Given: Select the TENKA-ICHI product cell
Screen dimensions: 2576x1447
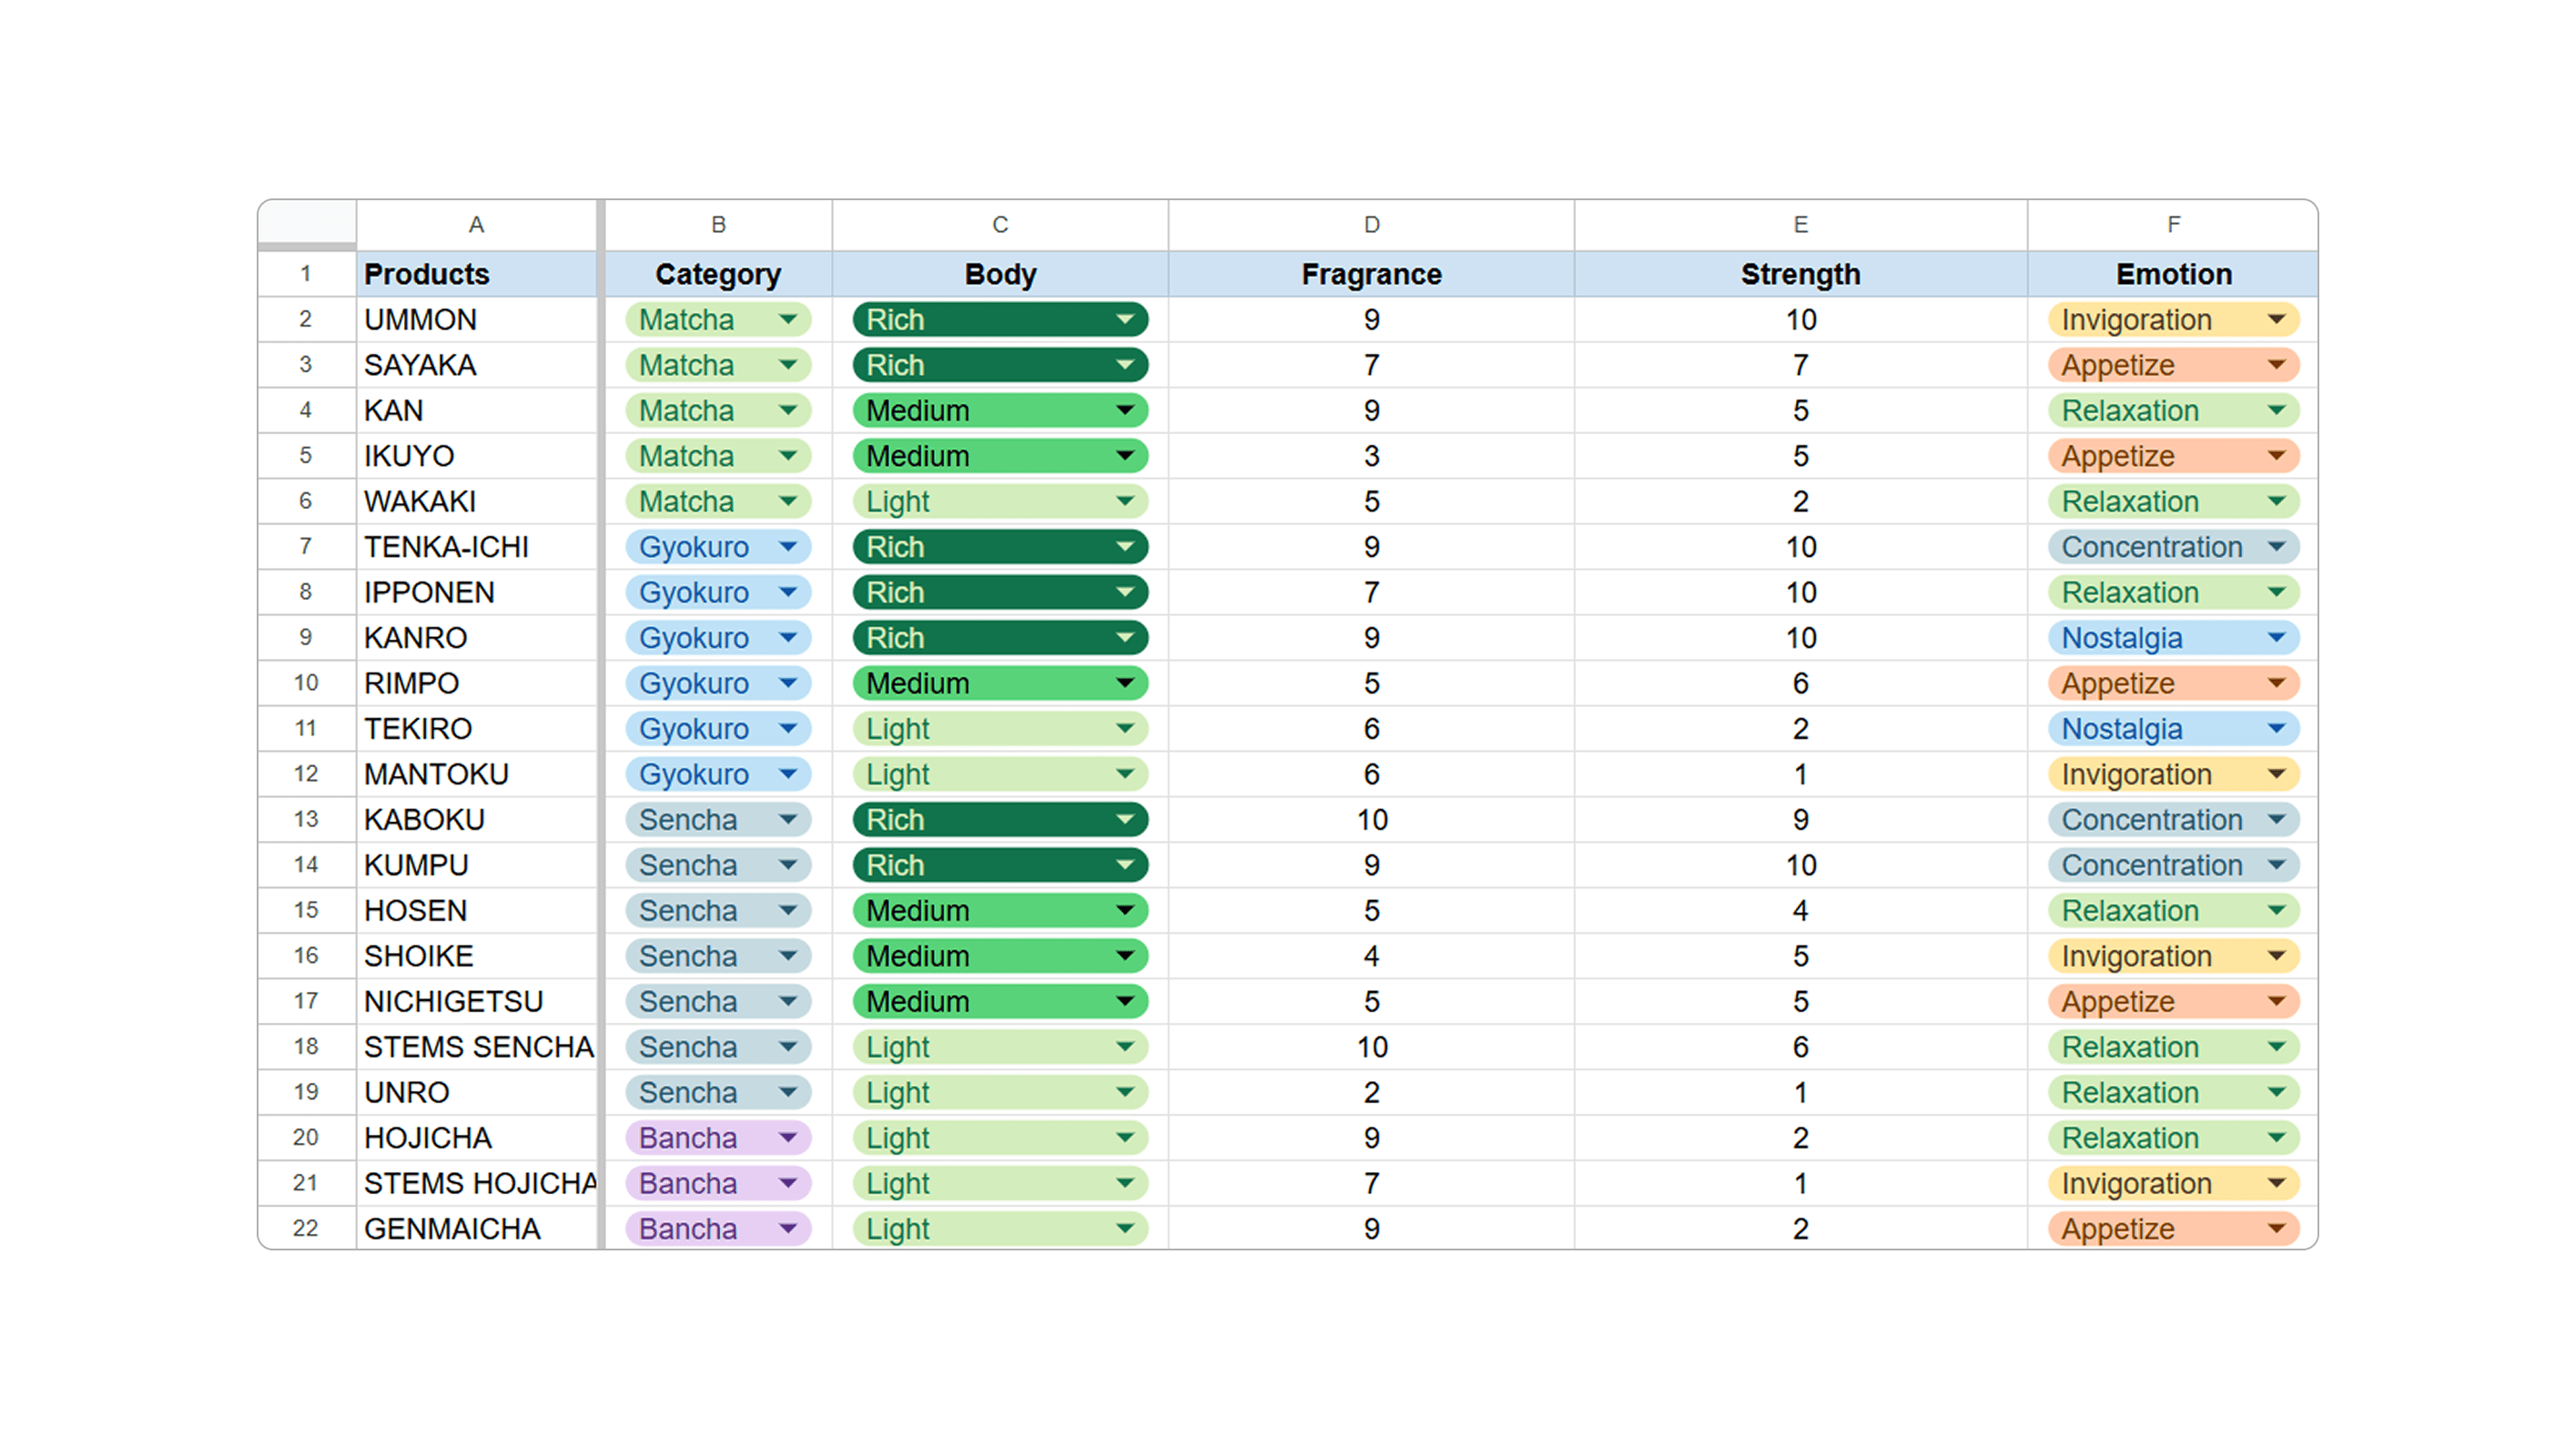Looking at the screenshot, I should point(477,547).
